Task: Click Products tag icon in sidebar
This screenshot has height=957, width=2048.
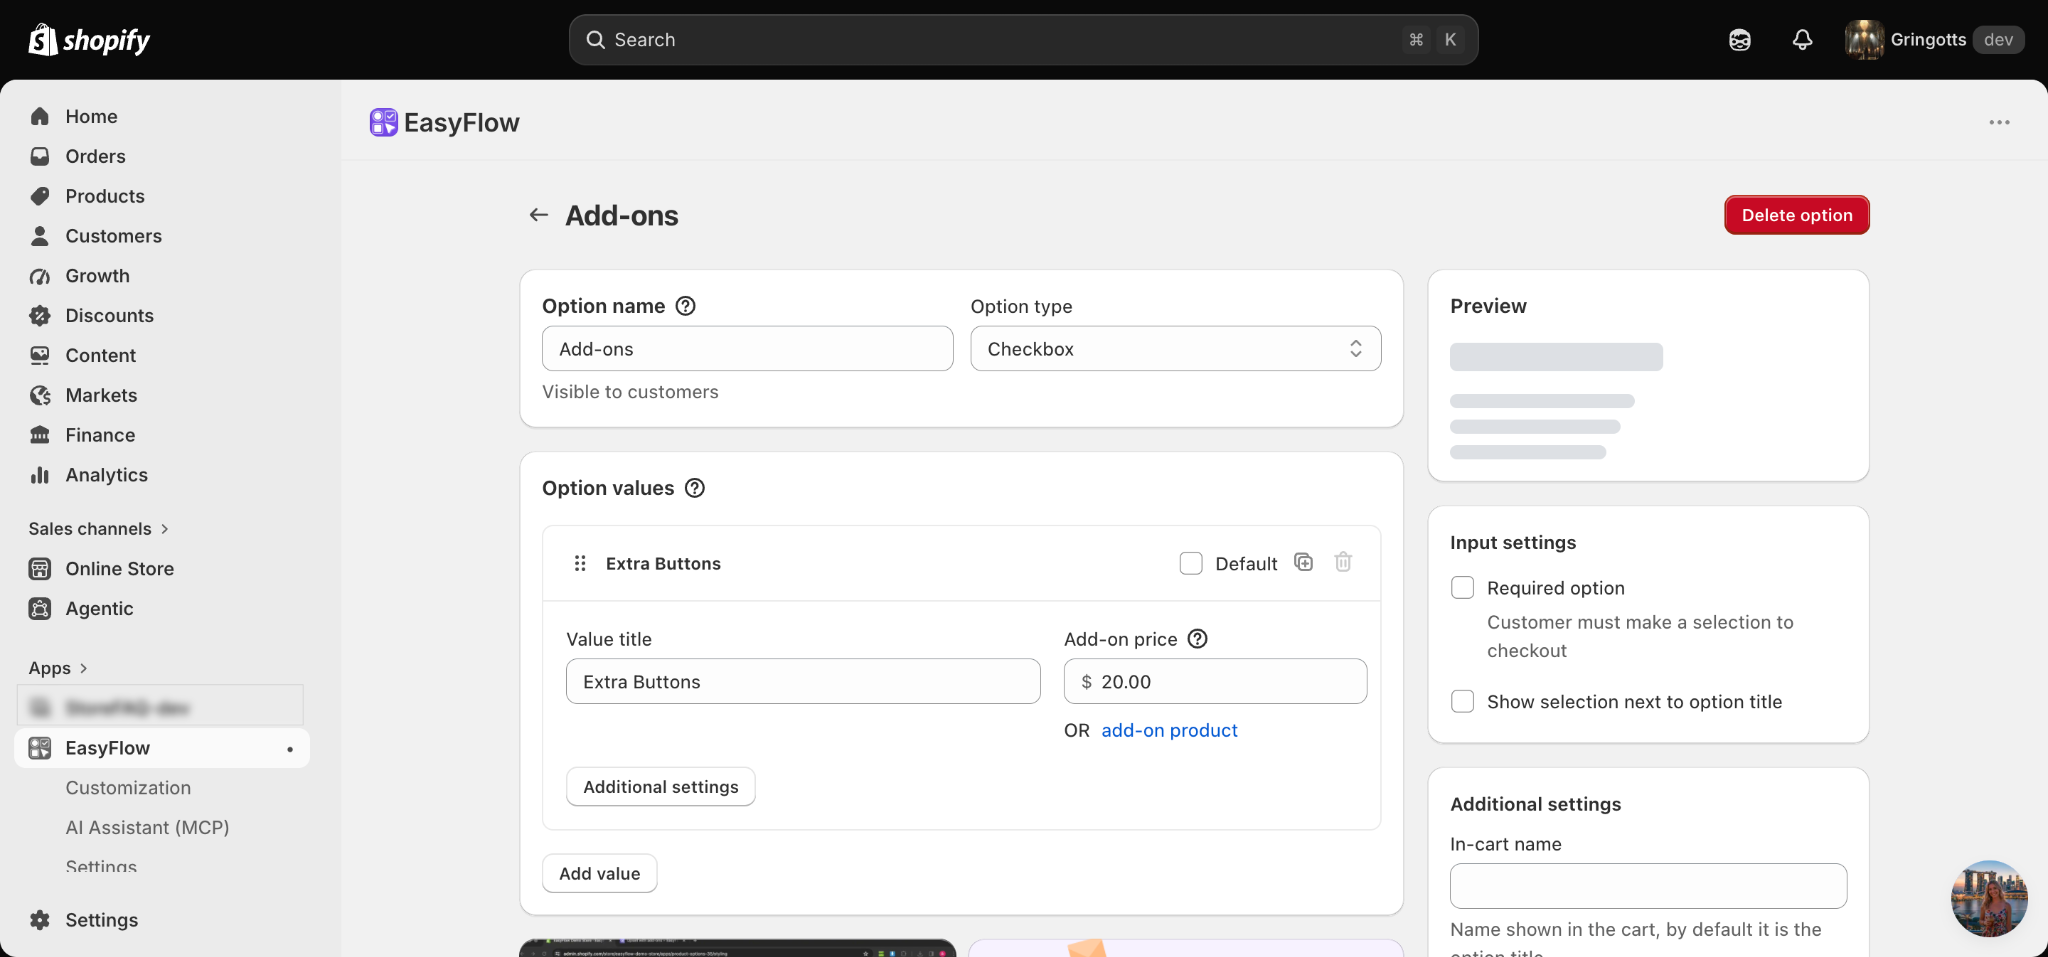Action: (40, 196)
